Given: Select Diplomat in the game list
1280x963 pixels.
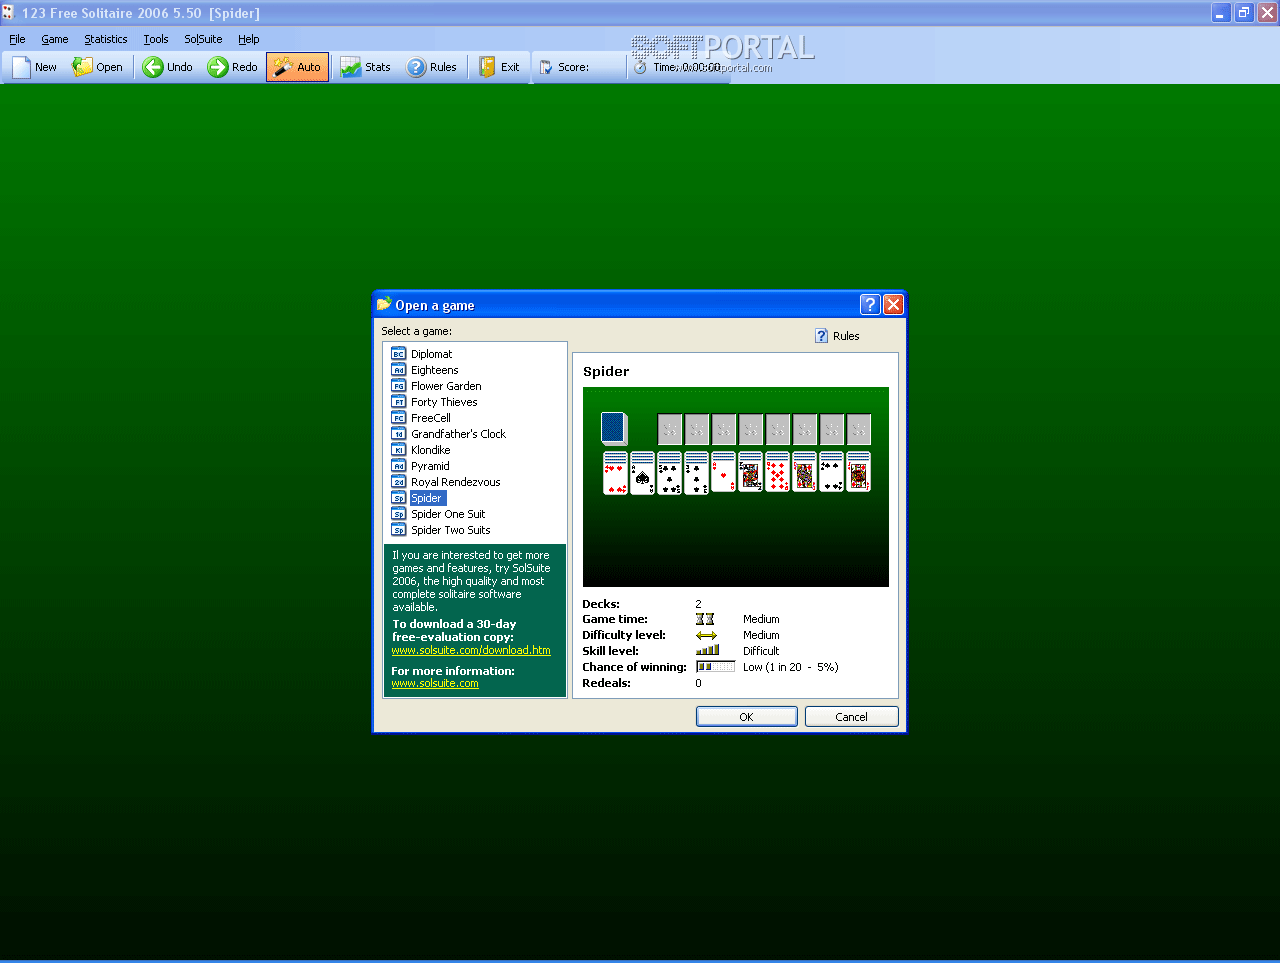Looking at the screenshot, I should (431, 354).
